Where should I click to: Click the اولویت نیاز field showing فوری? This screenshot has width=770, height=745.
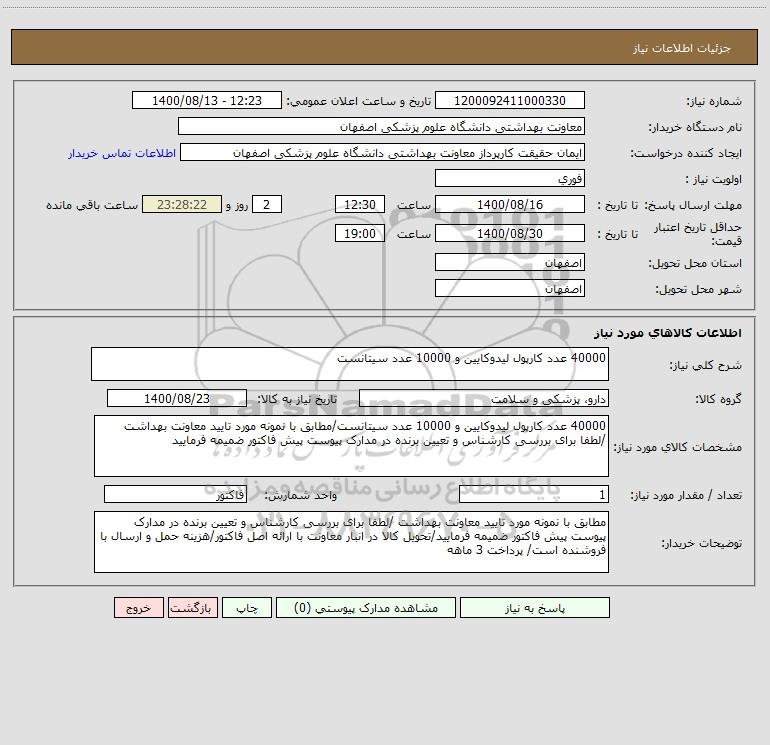click(510, 178)
